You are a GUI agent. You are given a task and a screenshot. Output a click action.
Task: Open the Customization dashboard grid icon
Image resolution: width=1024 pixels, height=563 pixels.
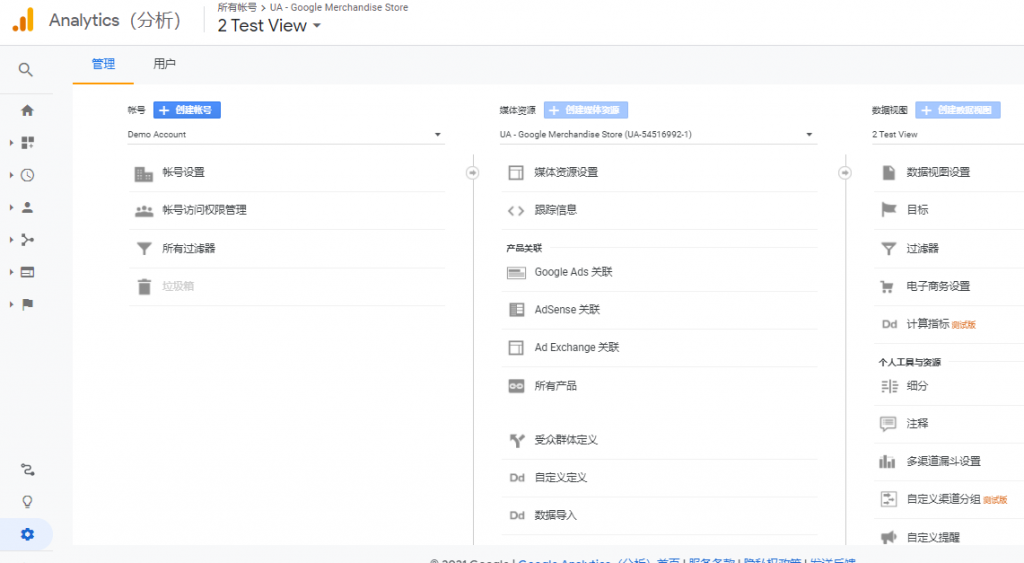tap(27, 142)
